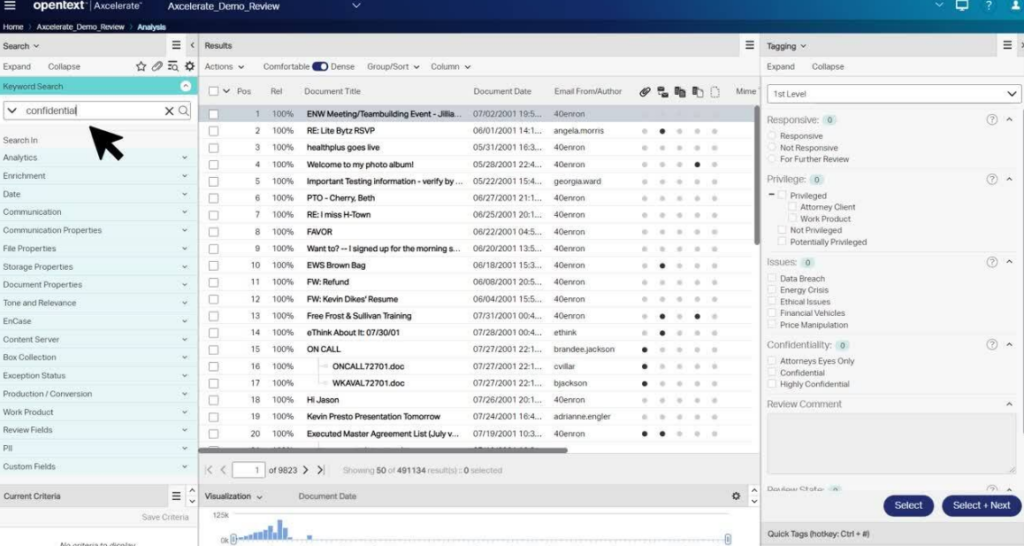Show help for Responsive tagging section
This screenshot has height=546, width=1024.
point(992,120)
